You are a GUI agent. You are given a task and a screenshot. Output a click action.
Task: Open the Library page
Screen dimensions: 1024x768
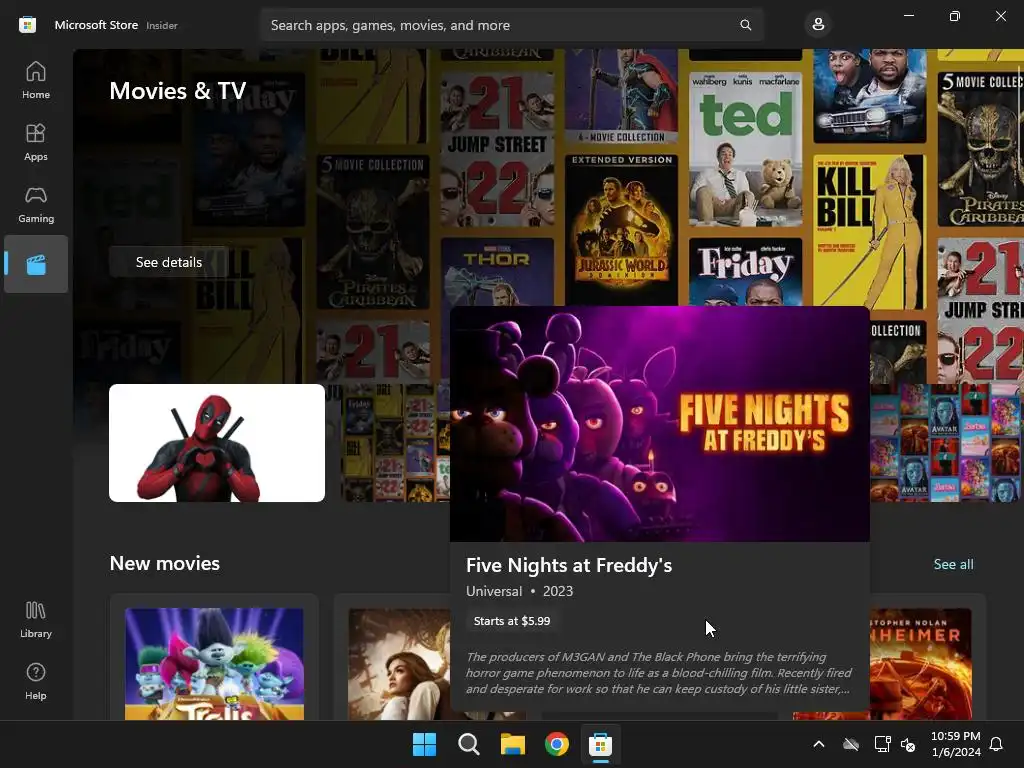tap(36, 620)
